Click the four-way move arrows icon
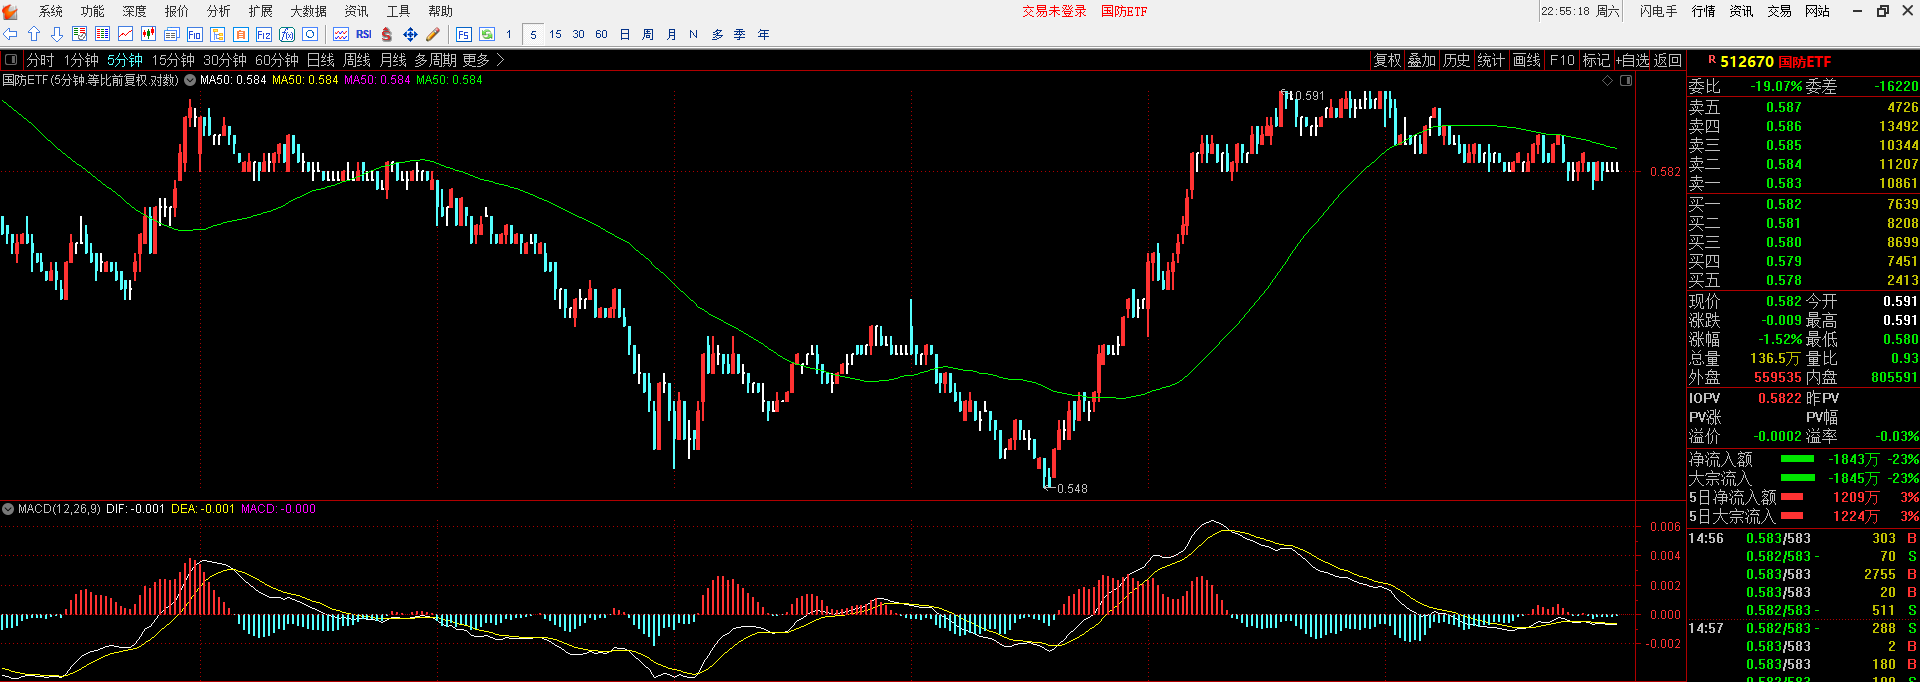Viewport: 1920px width, 682px height. (x=410, y=34)
